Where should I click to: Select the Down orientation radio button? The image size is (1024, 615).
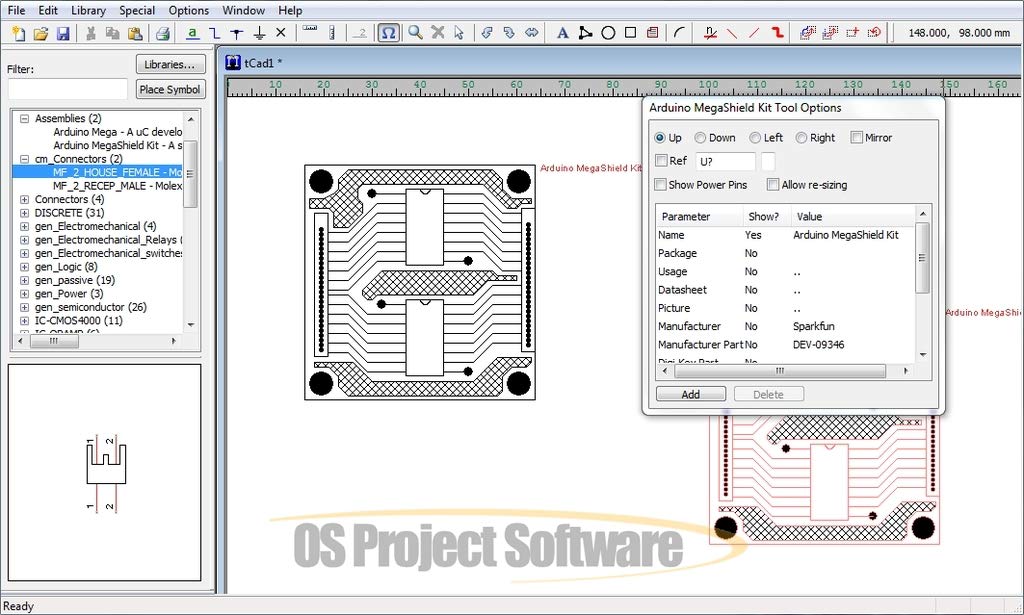[700, 138]
